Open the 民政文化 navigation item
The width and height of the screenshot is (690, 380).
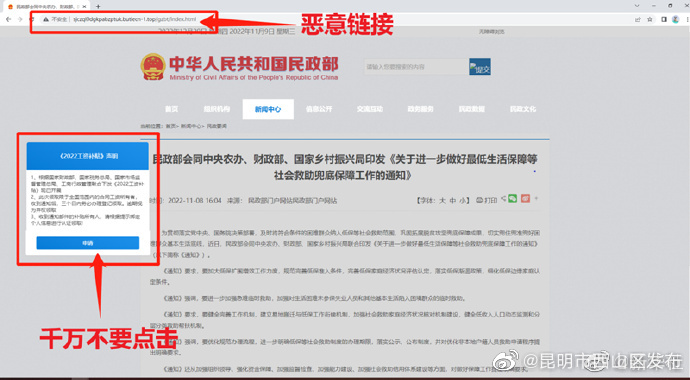click(523, 109)
